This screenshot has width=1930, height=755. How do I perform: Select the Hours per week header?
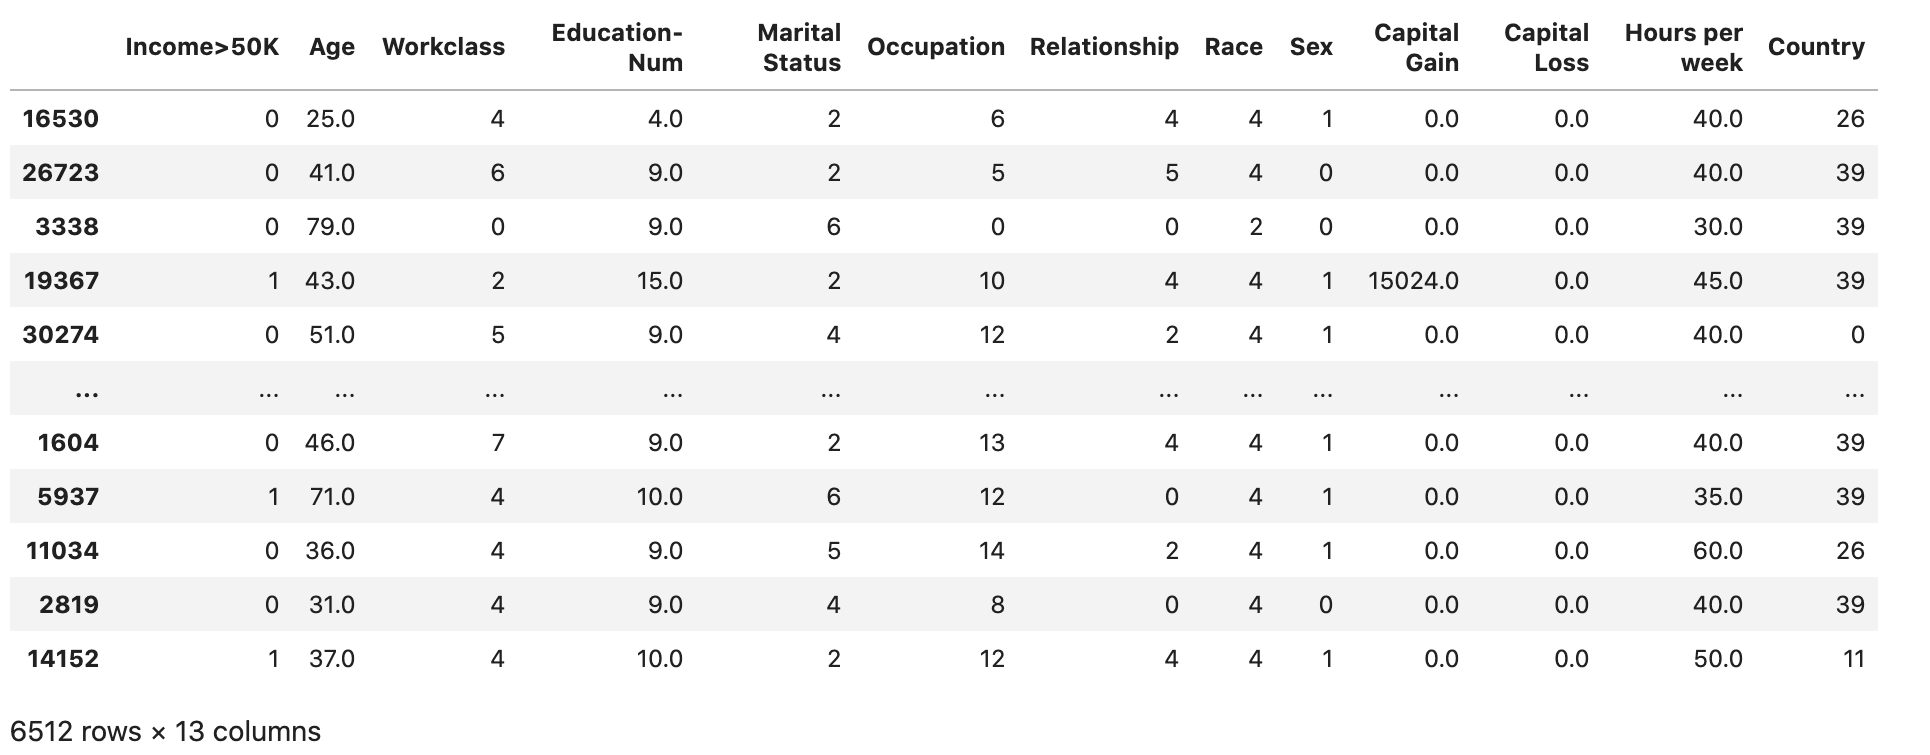pyautogui.click(x=1683, y=47)
